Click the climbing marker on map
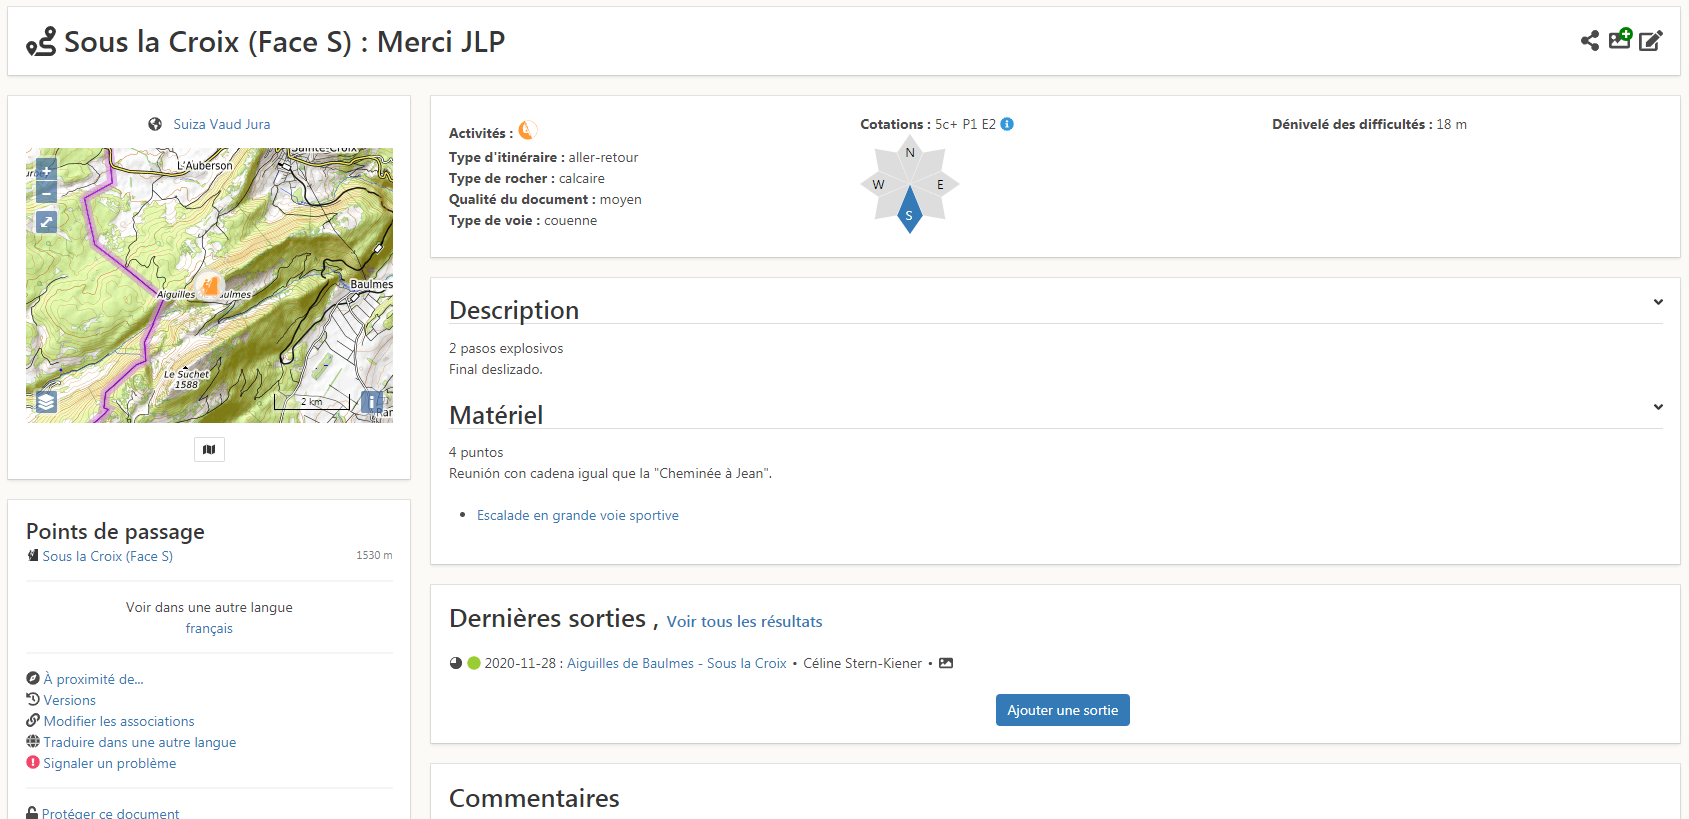 209,285
